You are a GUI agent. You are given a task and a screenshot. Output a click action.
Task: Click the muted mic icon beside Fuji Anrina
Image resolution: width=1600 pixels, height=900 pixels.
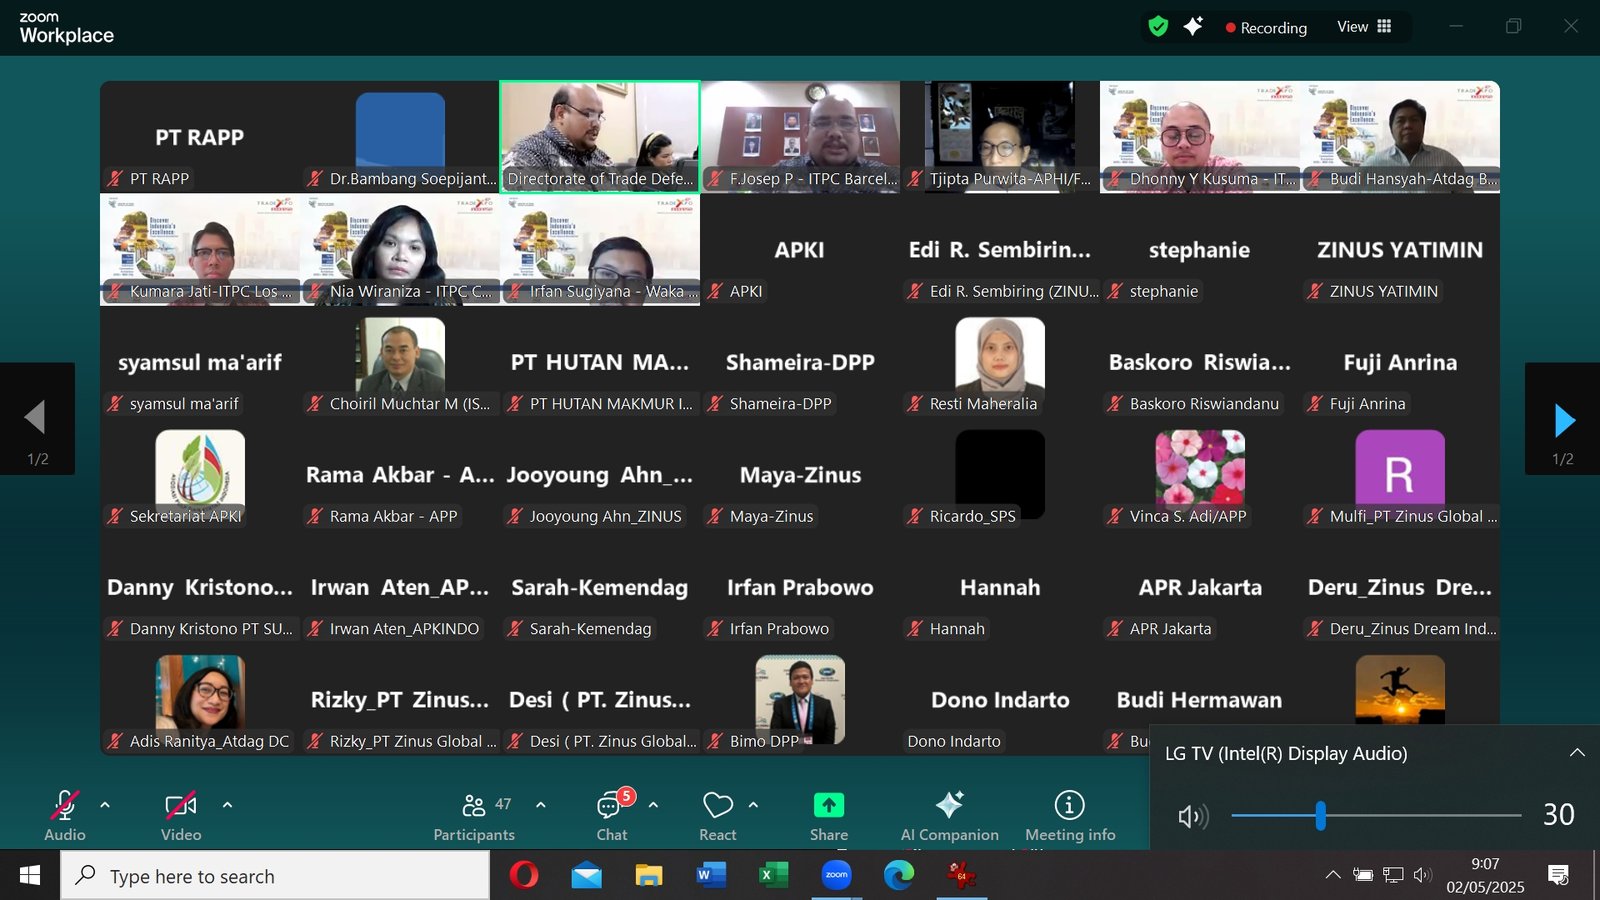(x=1315, y=404)
